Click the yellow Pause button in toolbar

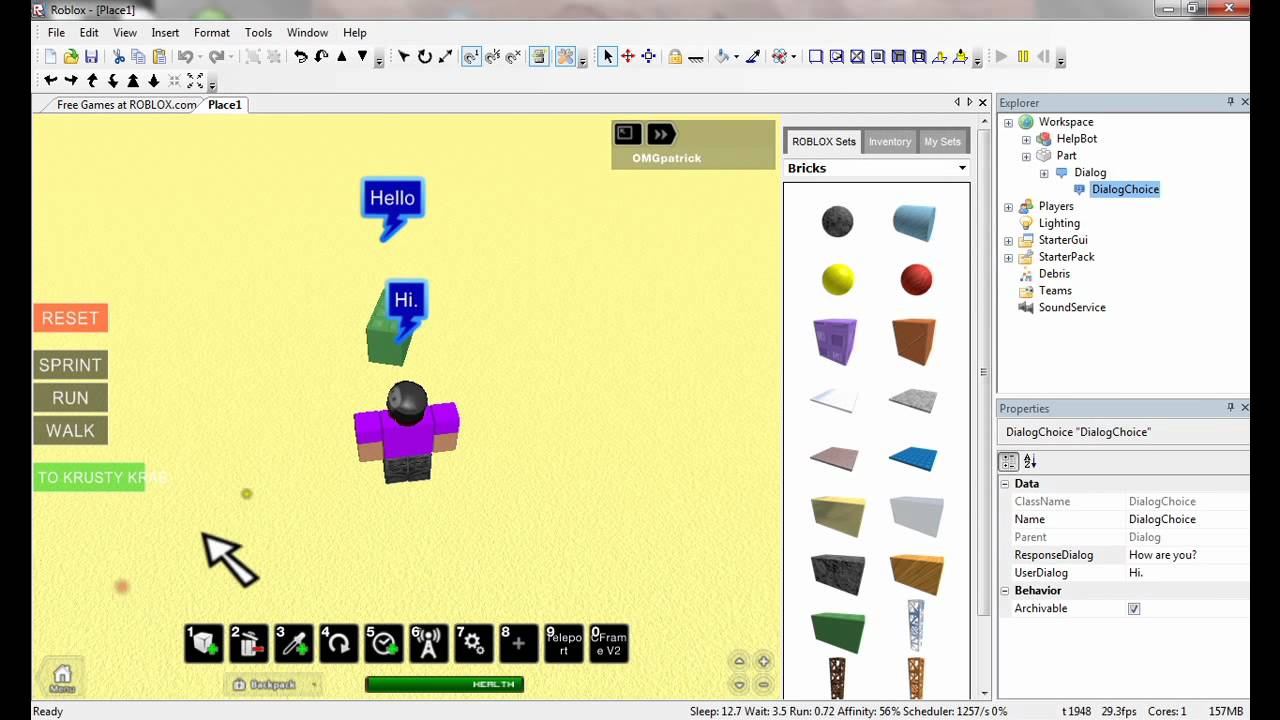pyautogui.click(x=1022, y=57)
